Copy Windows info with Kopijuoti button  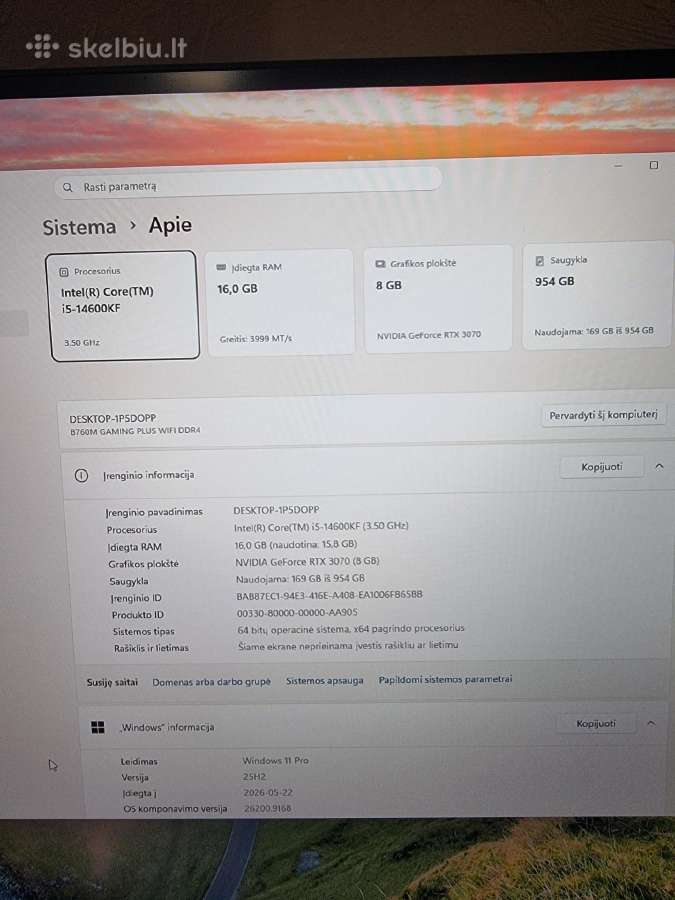tap(596, 723)
